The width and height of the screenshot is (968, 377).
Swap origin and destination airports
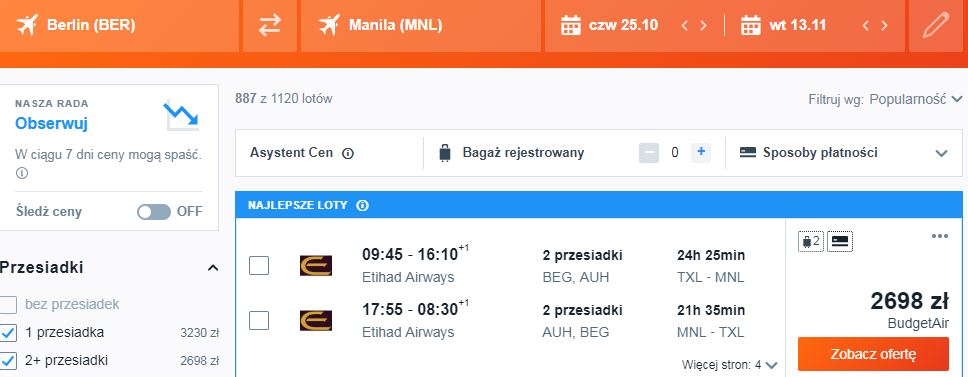pyautogui.click(x=270, y=26)
